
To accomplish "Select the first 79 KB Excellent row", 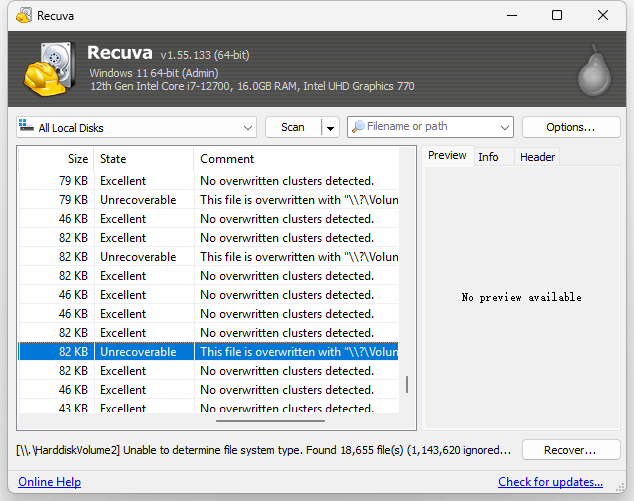I will (209, 181).
